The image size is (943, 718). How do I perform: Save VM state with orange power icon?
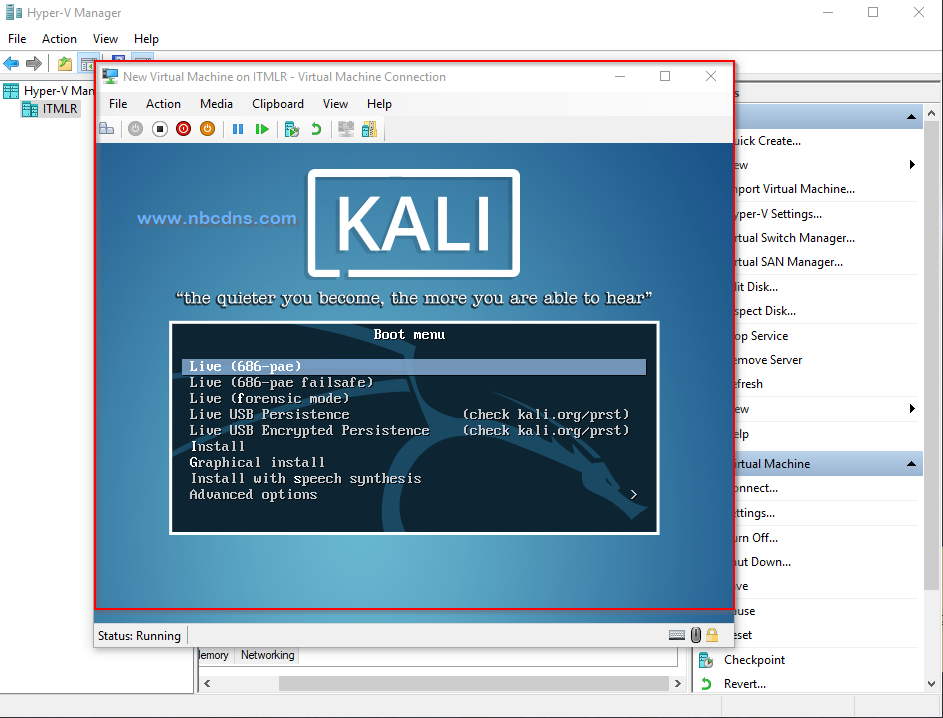click(x=207, y=129)
